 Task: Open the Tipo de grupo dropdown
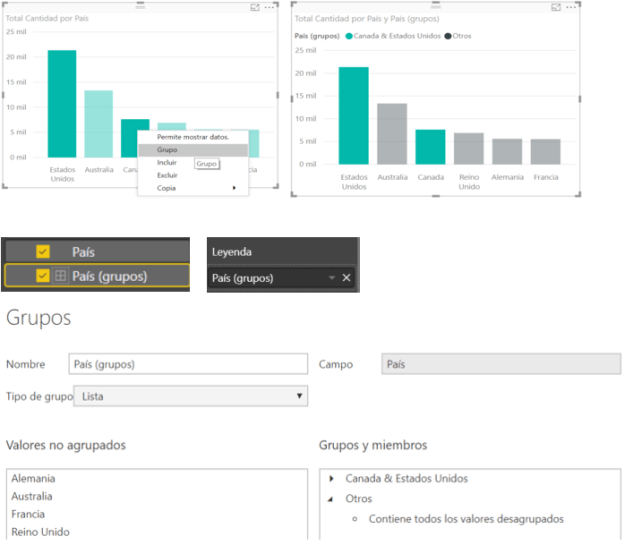pos(299,397)
